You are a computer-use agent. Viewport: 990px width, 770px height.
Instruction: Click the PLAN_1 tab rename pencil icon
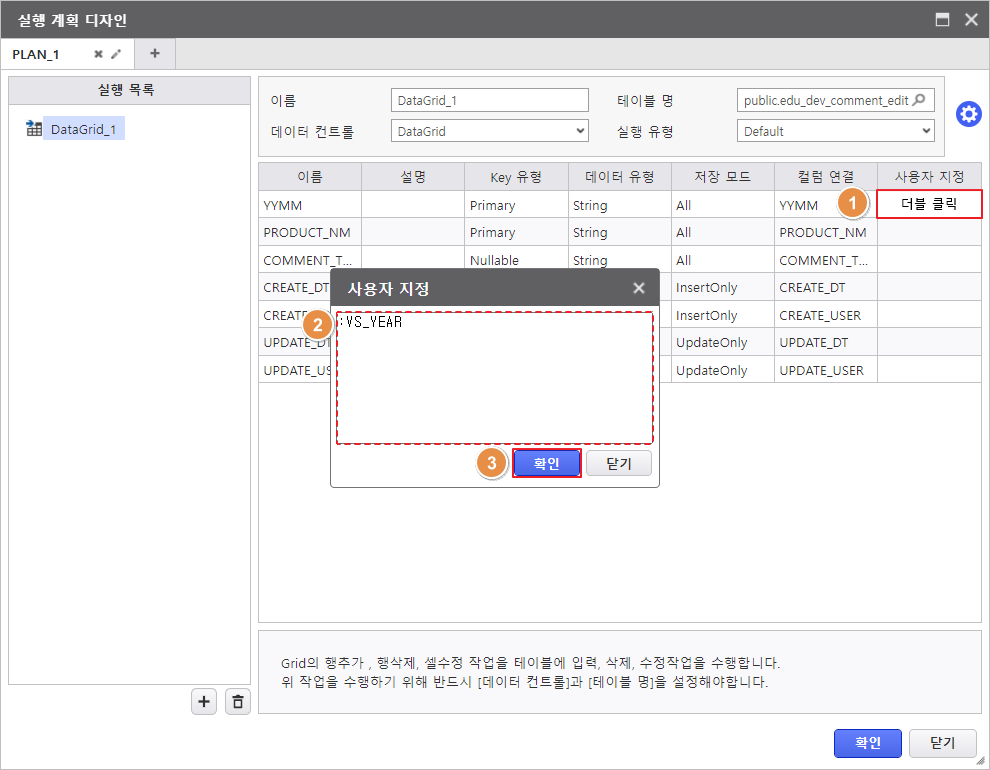pos(116,54)
